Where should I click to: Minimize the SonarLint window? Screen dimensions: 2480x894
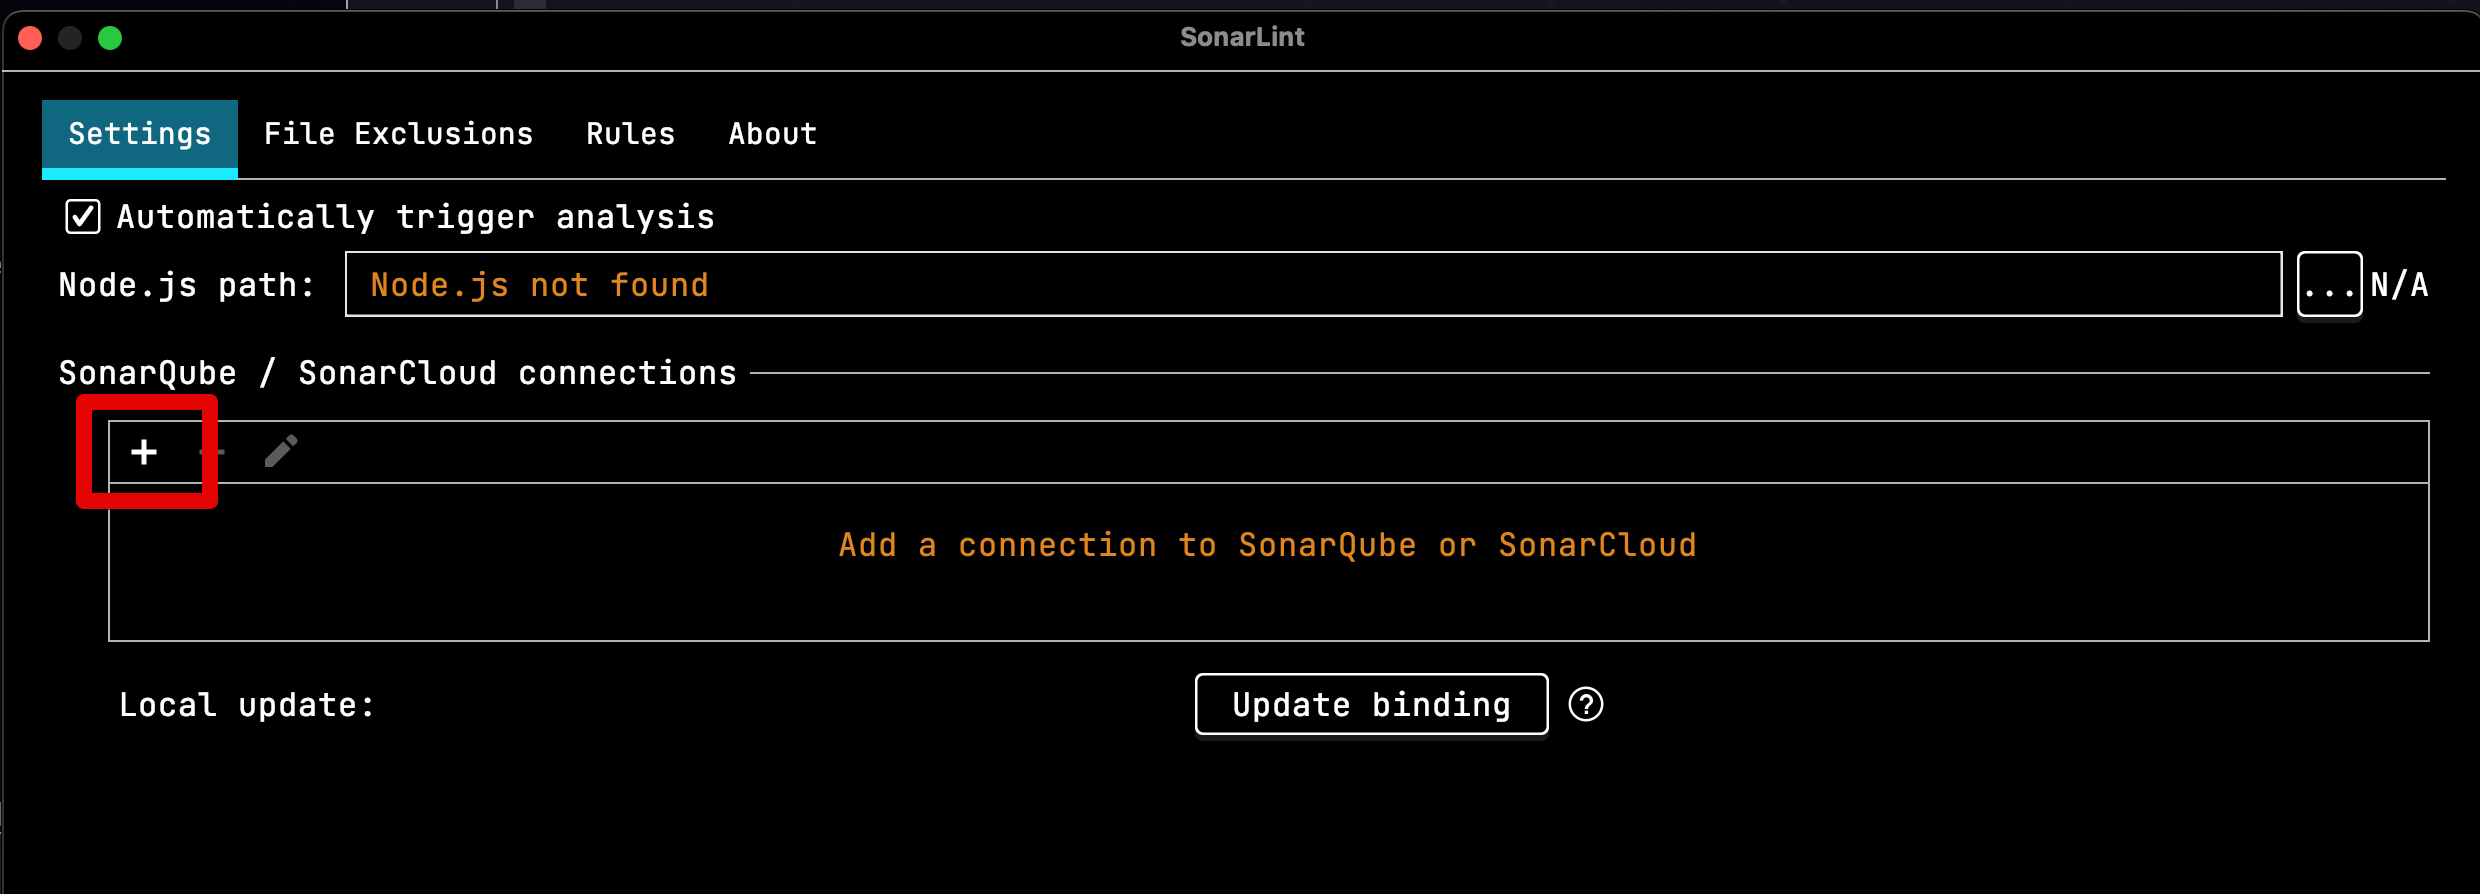click(x=70, y=37)
